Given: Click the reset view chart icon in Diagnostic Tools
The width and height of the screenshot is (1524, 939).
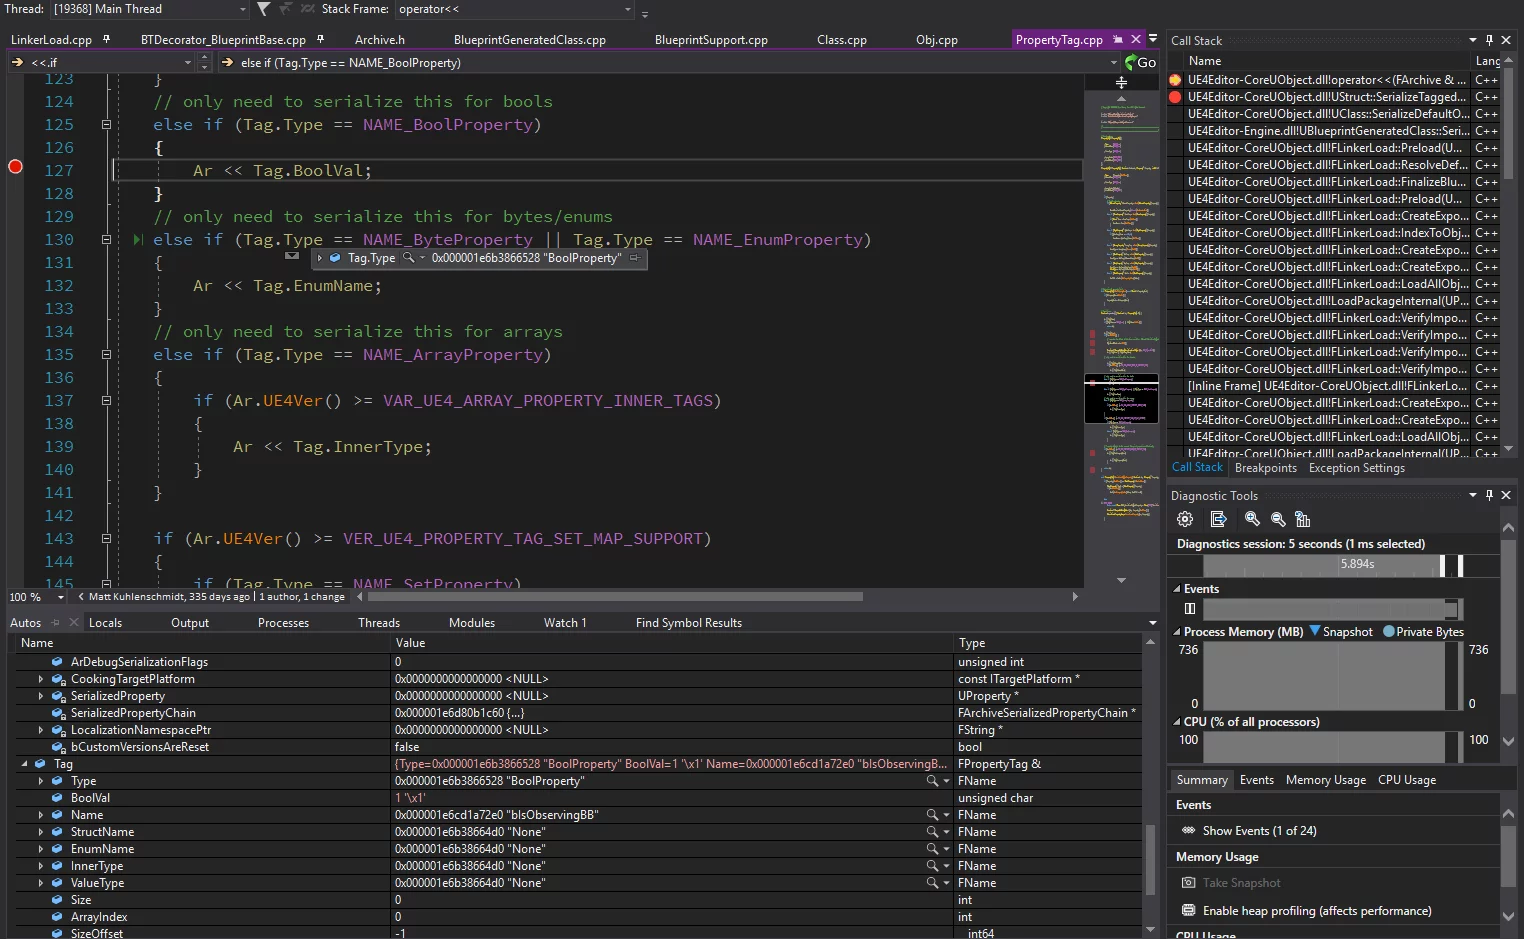Looking at the screenshot, I should tap(1303, 519).
